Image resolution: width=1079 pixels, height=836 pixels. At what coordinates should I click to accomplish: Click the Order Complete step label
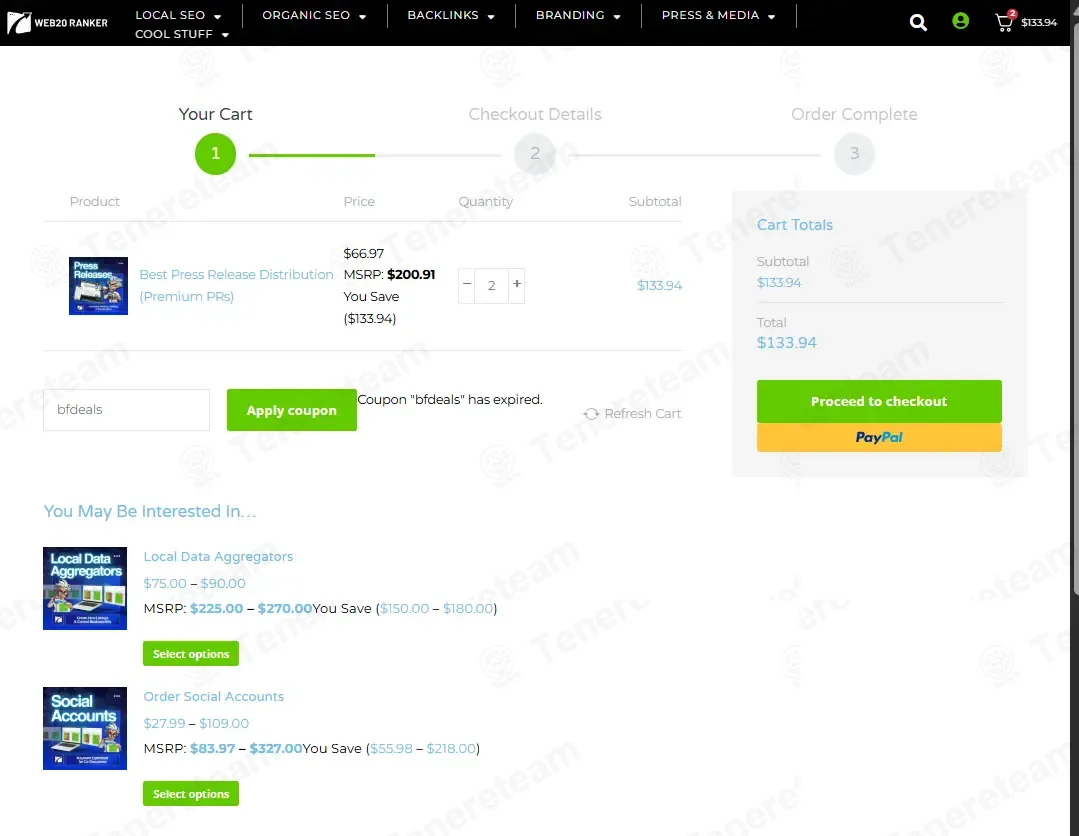[854, 114]
